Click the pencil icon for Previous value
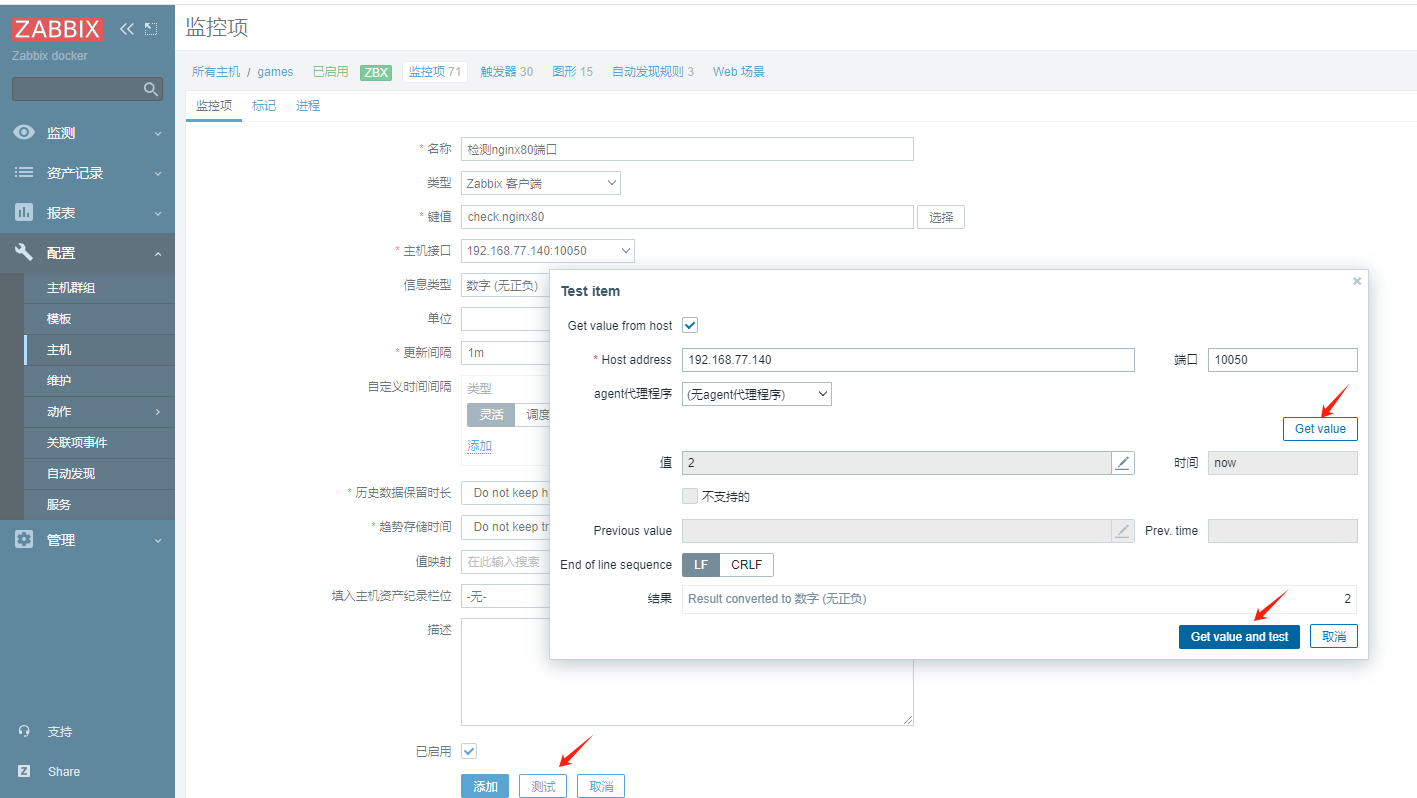This screenshot has width=1417, height=798. click(x=1123, y=531)
